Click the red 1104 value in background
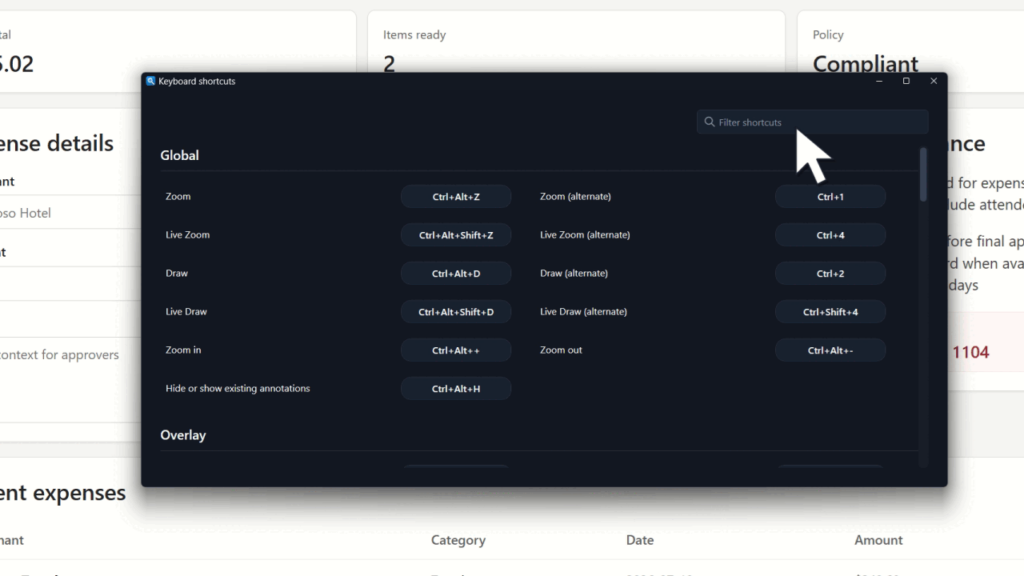This screenshot has height=576, width=1024. (x=970, y=353)
